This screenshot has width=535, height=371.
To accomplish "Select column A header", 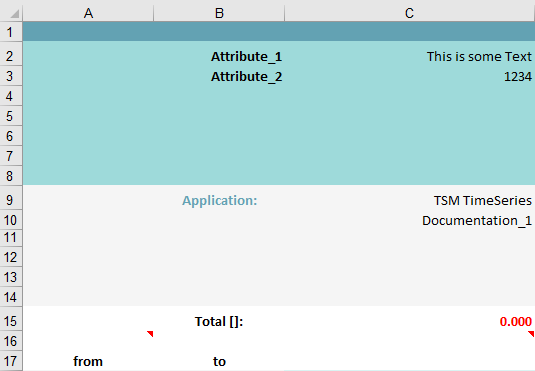I will pyautogui.click(x=88, y=13).
